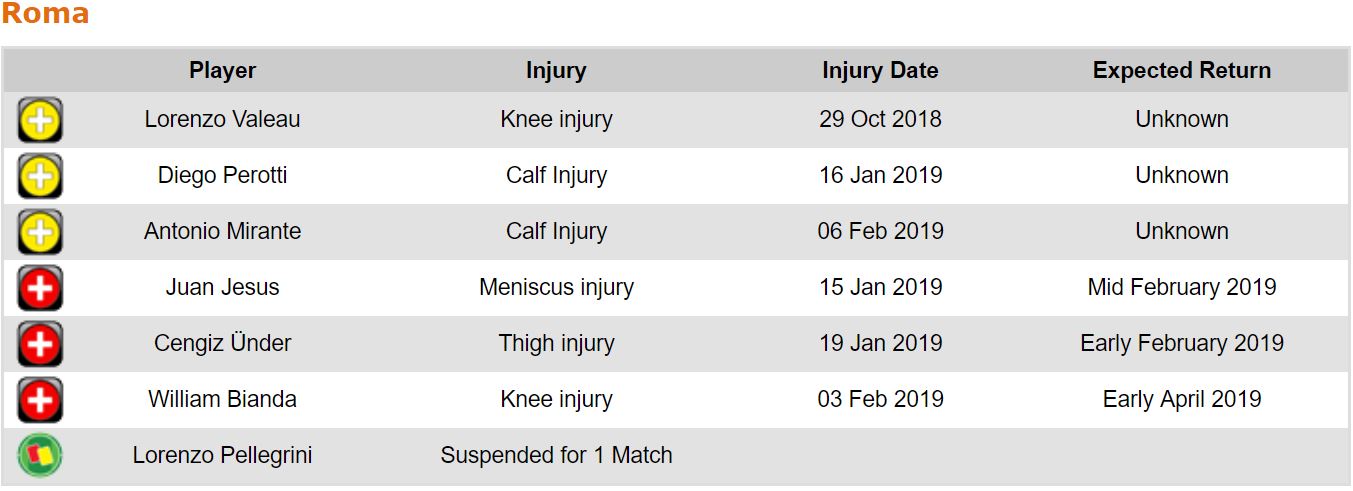The height and width of the screenshot is (491, 1353).
Task: Click the Expected Return column header
Action: click(1182, 71)
